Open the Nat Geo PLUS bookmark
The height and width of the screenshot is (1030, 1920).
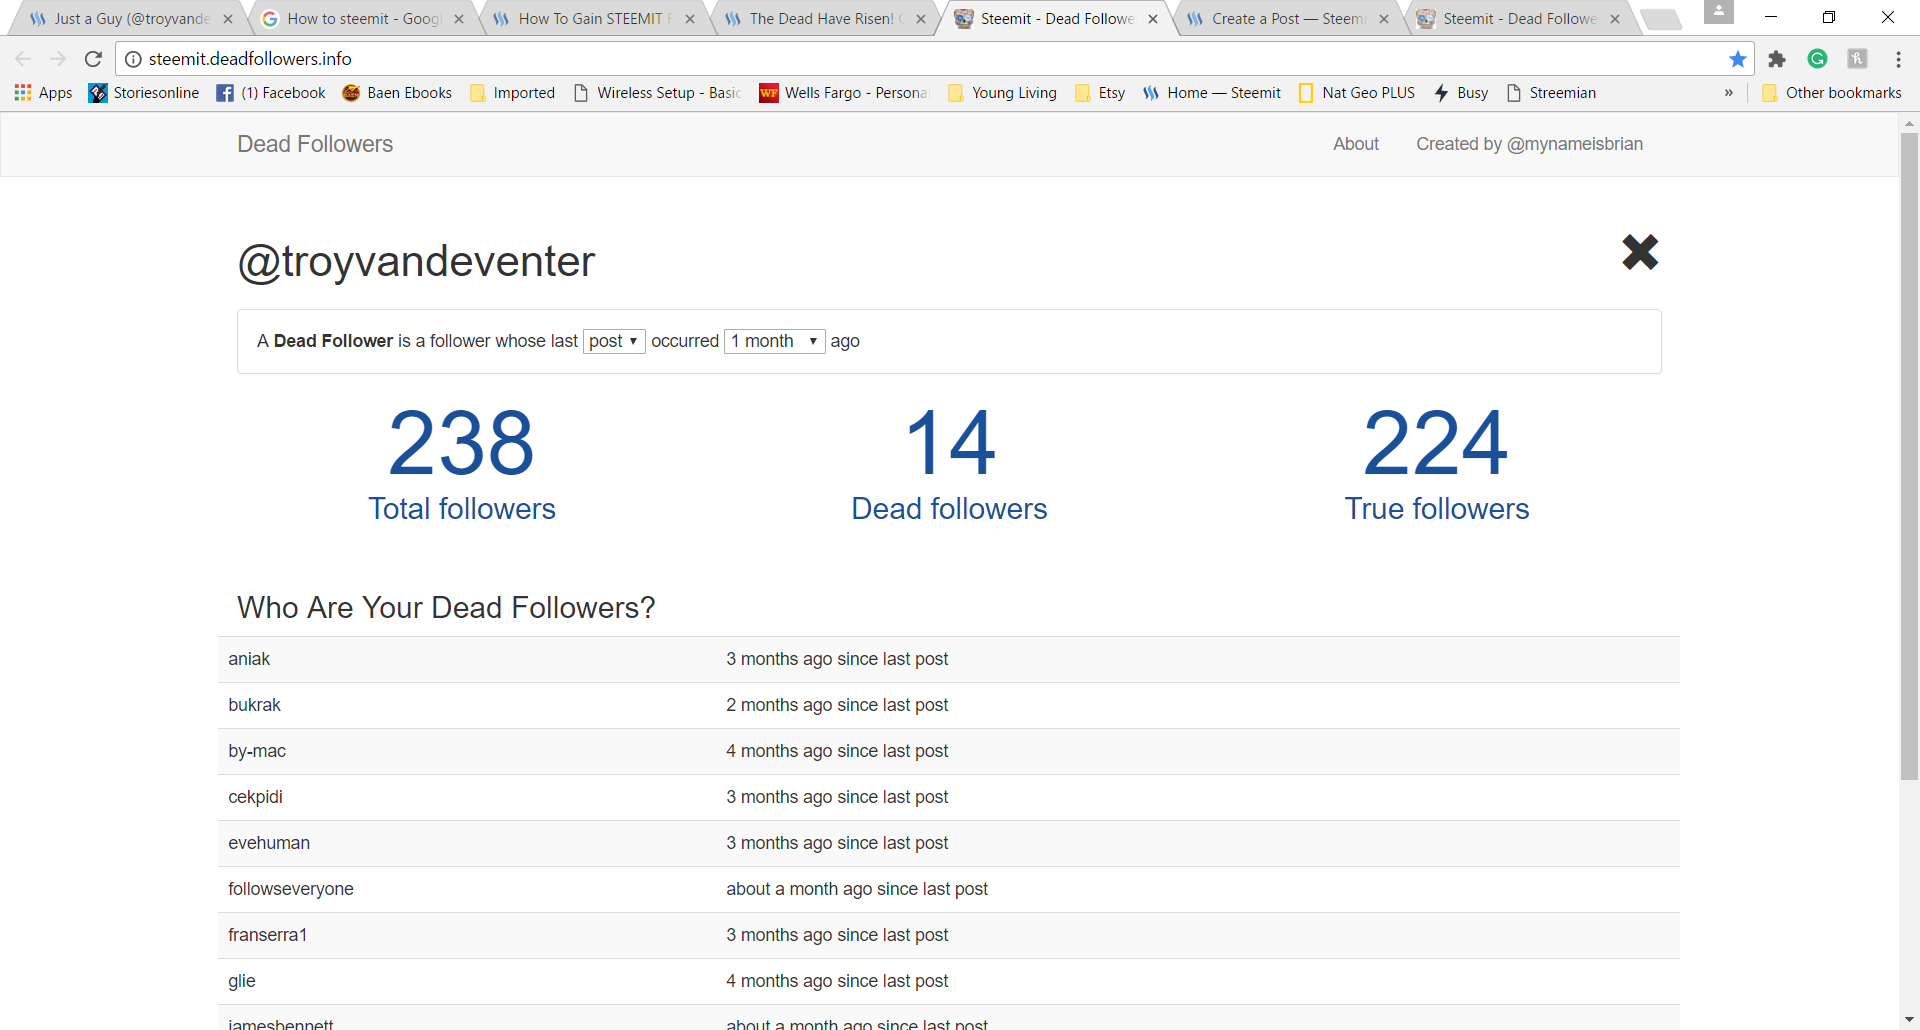(x=1357, y=93)
